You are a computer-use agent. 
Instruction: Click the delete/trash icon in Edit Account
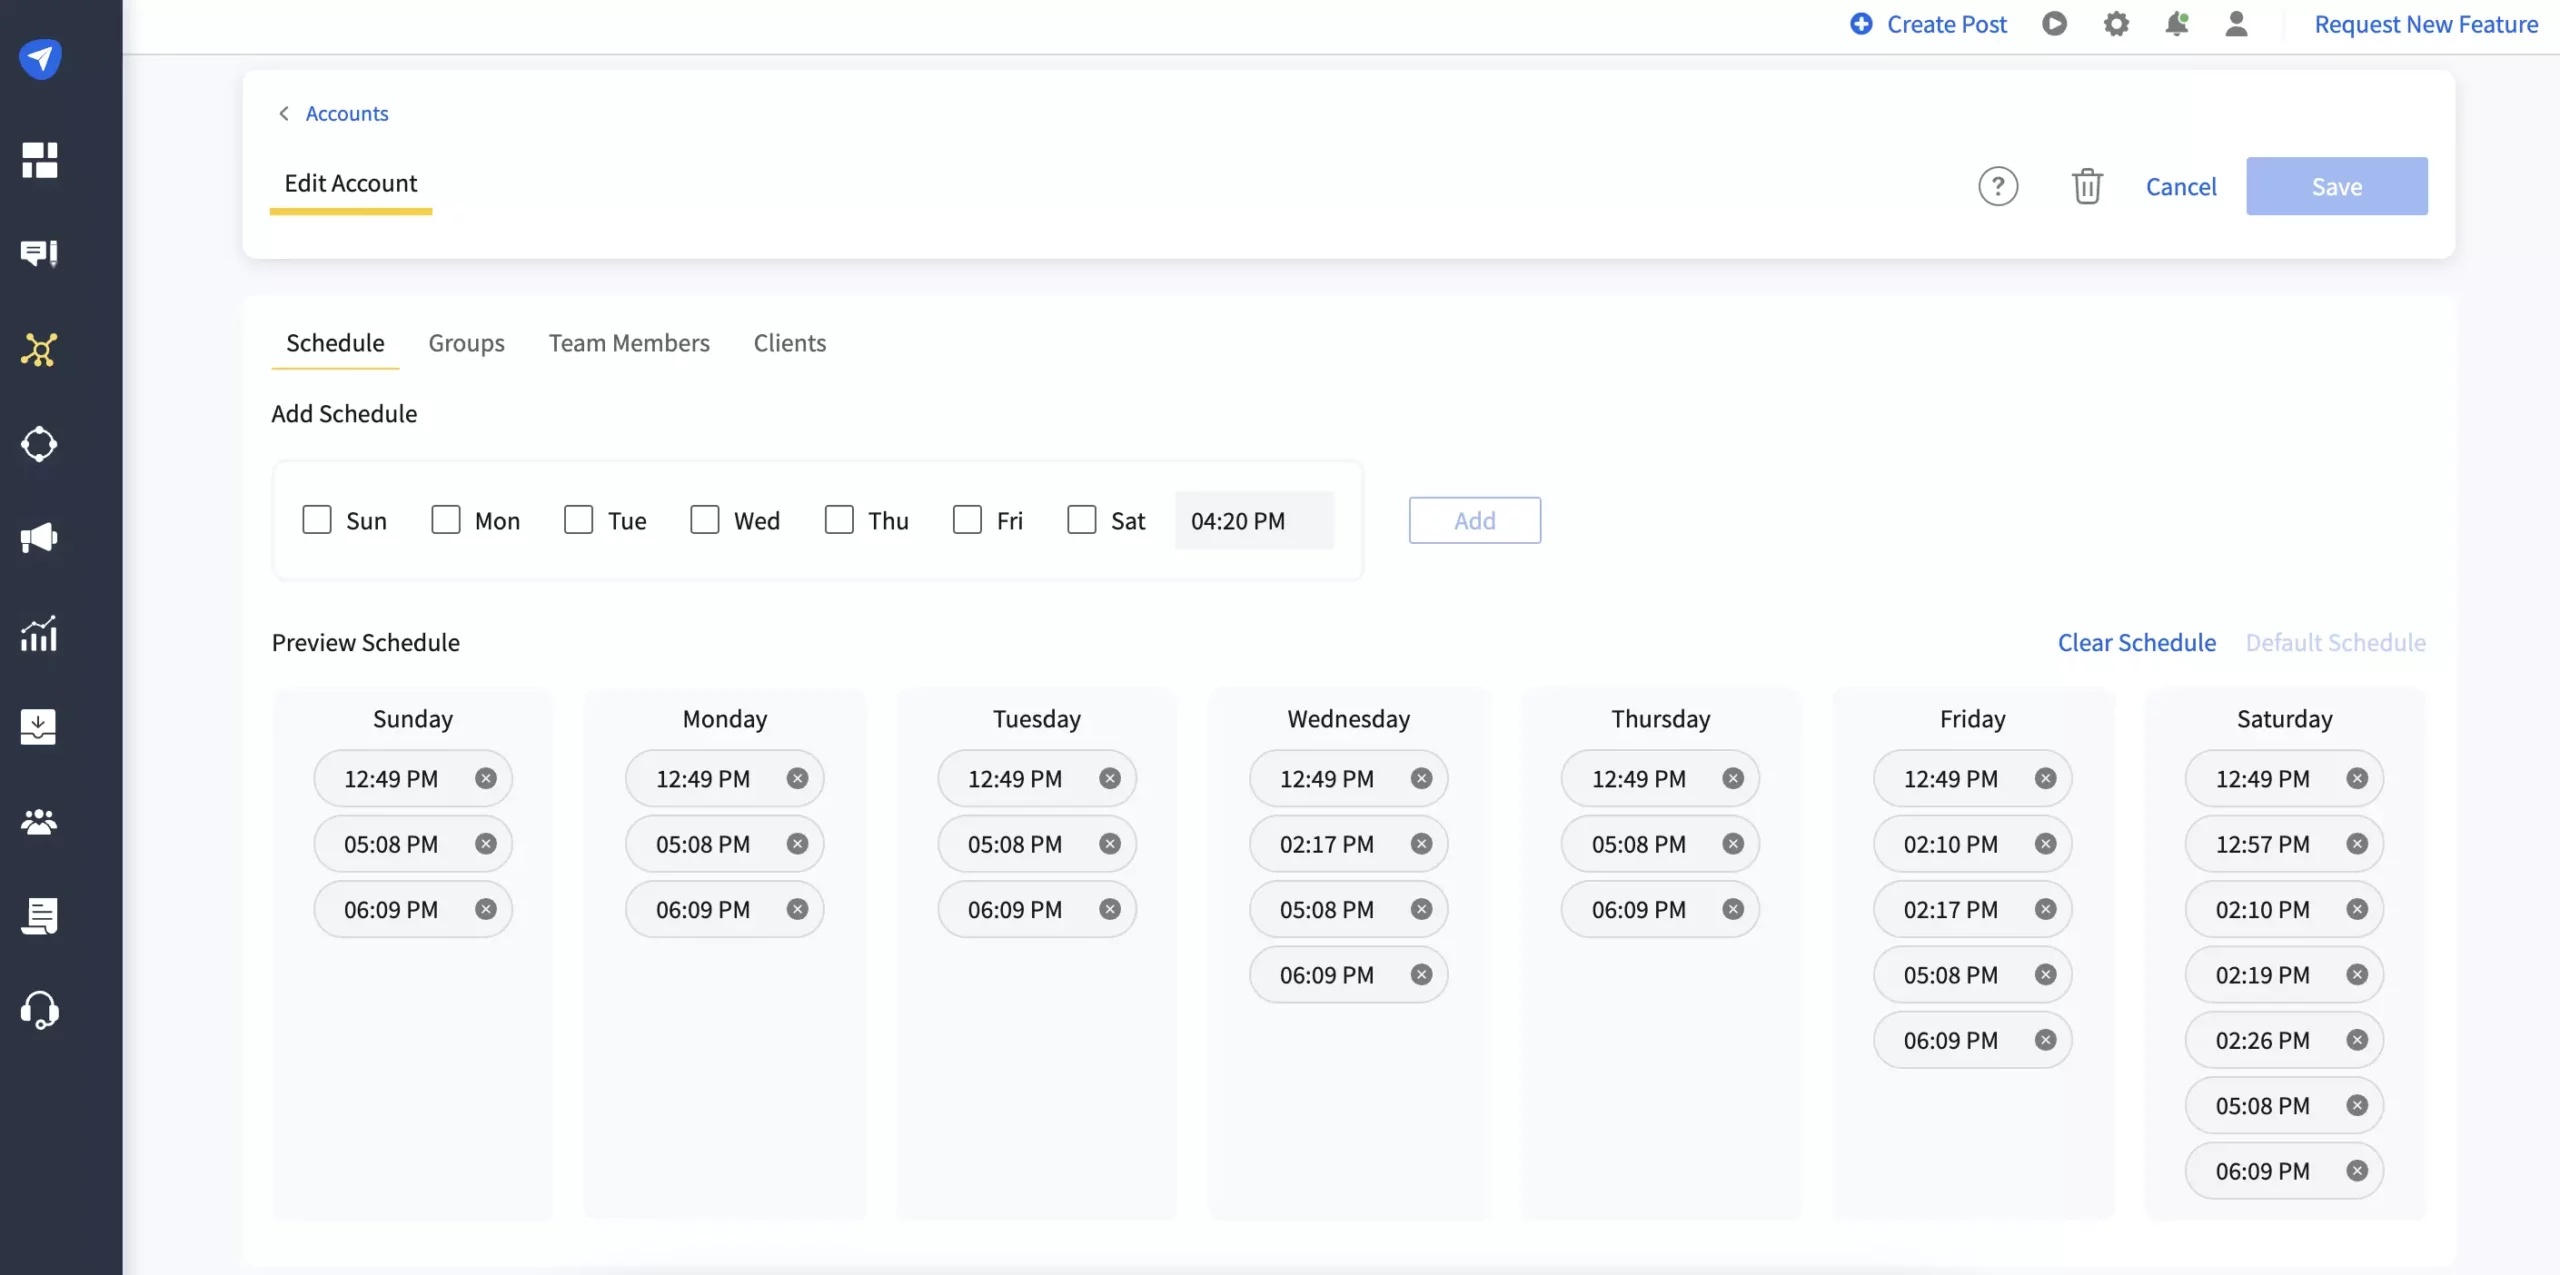[2087, 184]
